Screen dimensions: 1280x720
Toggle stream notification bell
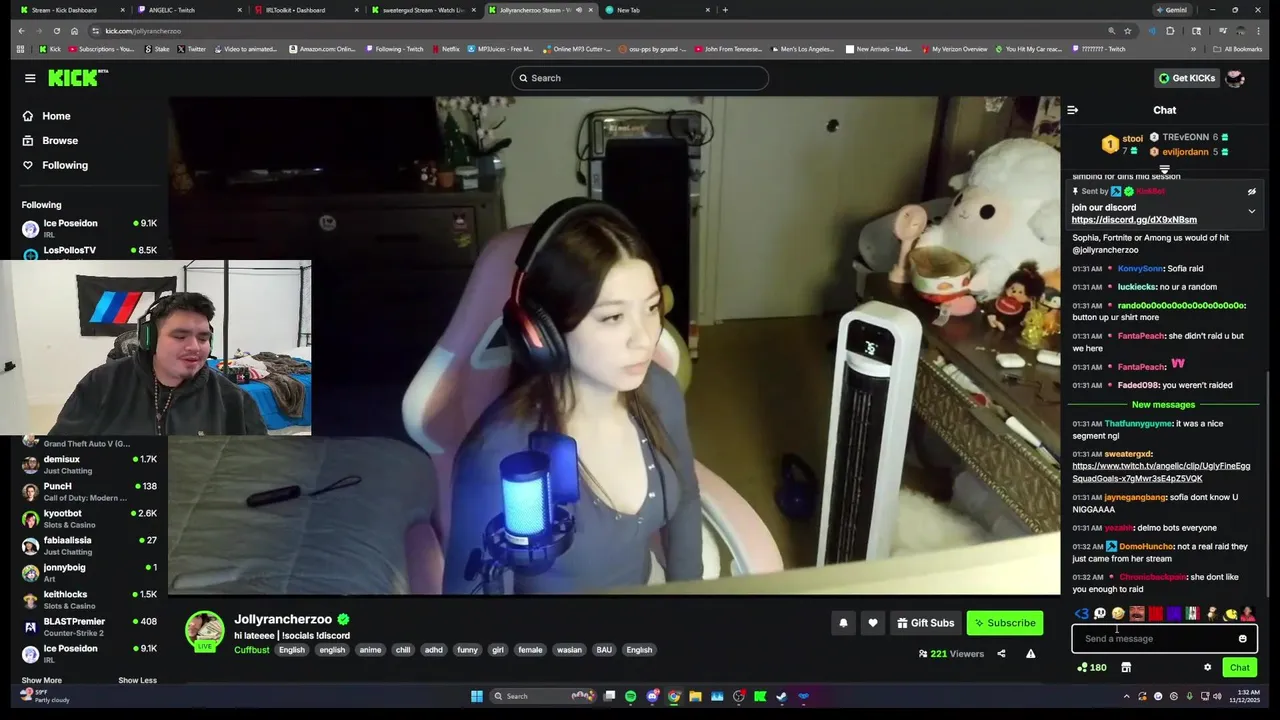click(x=843, y=623)
